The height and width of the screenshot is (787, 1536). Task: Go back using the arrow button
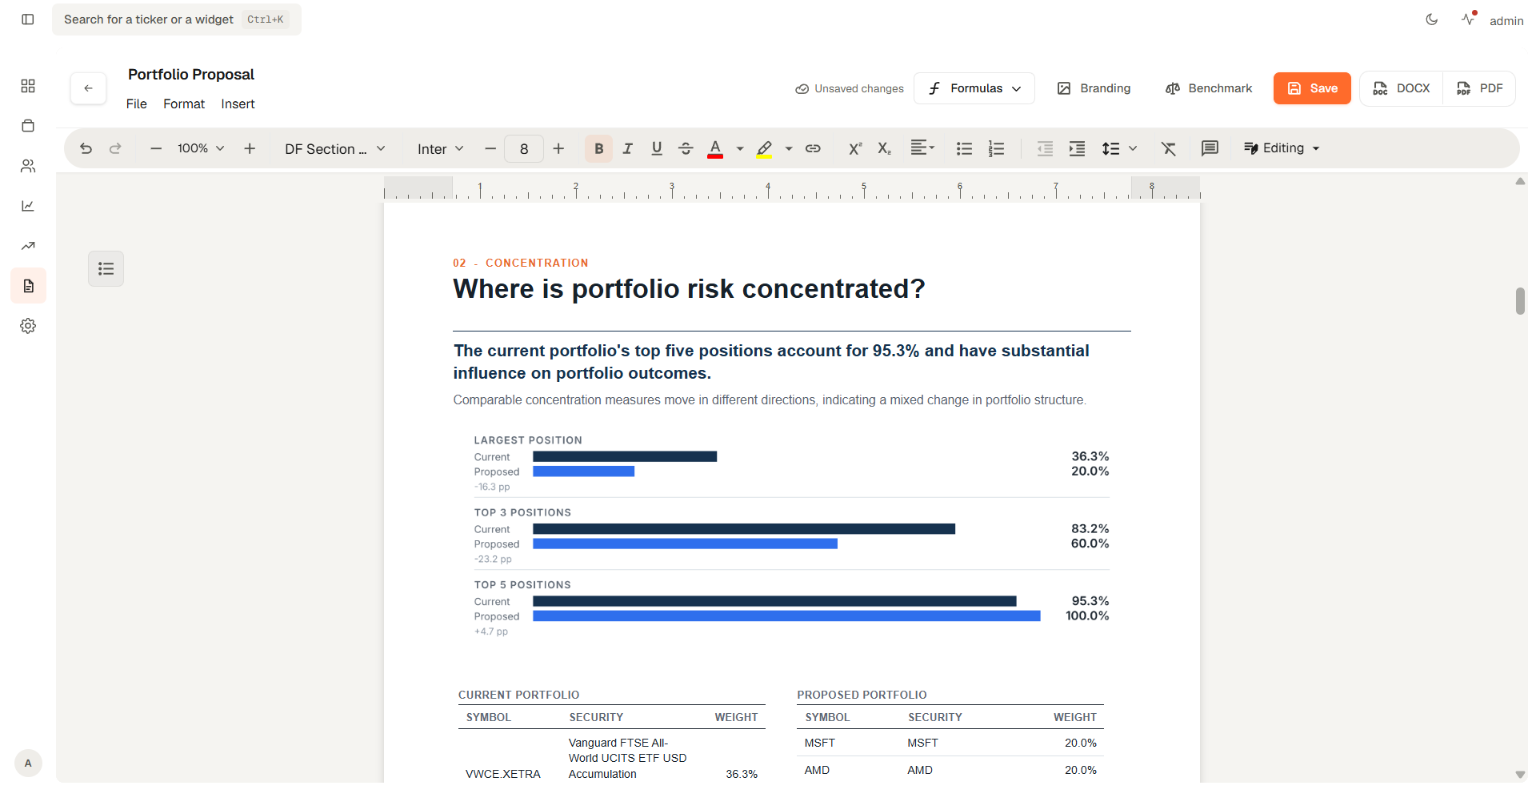click(x=88, y=88)
